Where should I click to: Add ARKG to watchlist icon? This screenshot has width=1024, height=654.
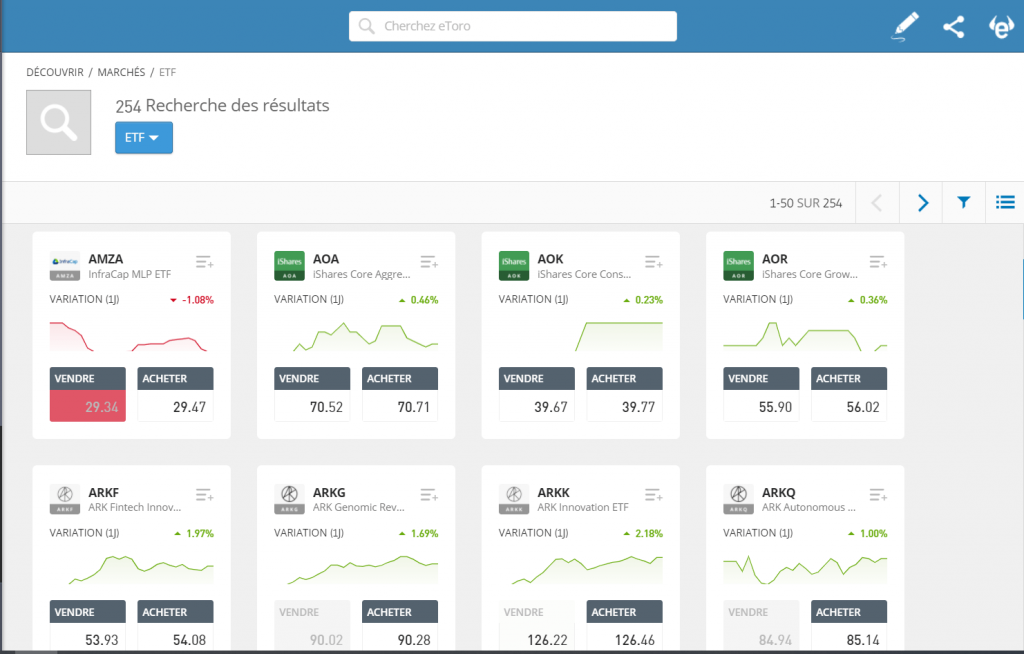(429, 495)
